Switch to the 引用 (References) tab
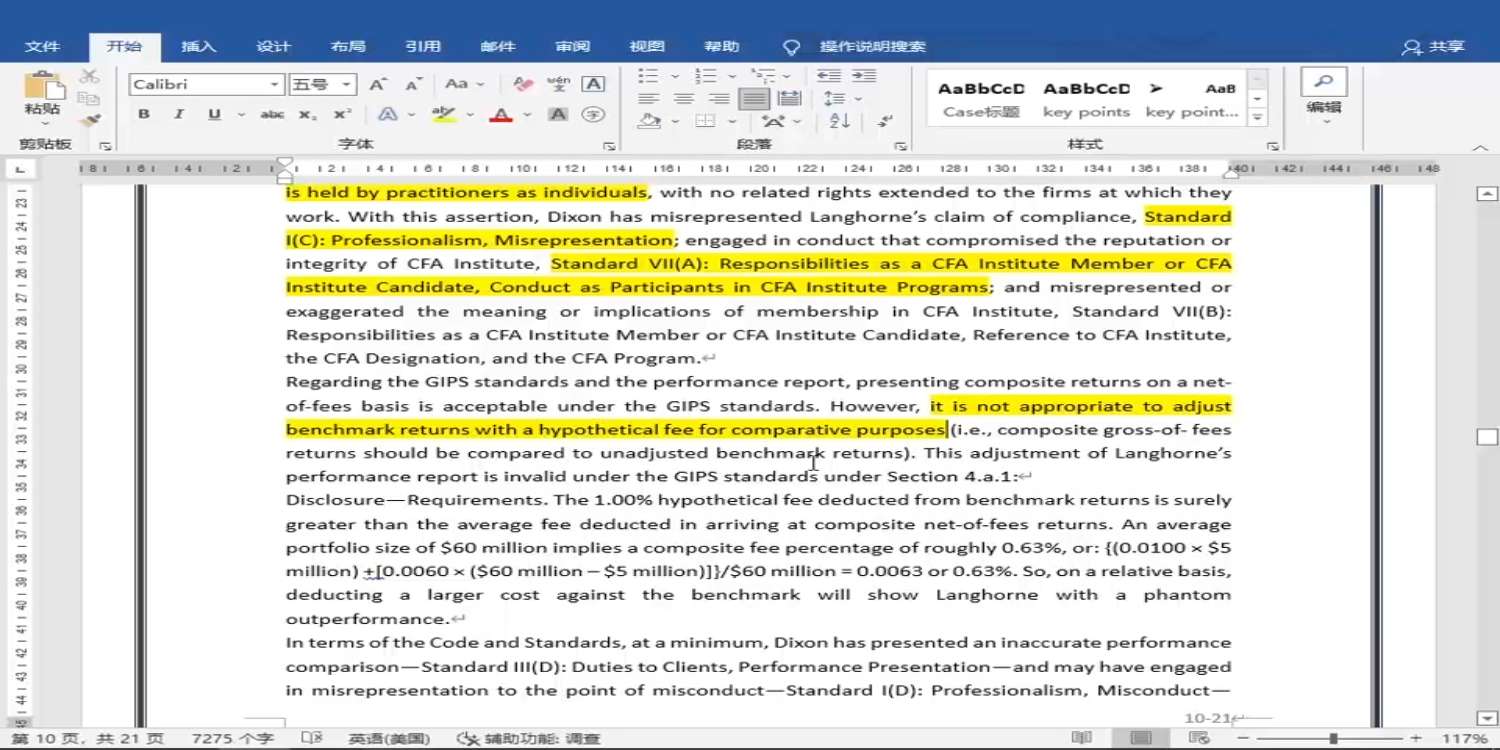This screenshot has height=750, width=1500. [x=423, y=46]
